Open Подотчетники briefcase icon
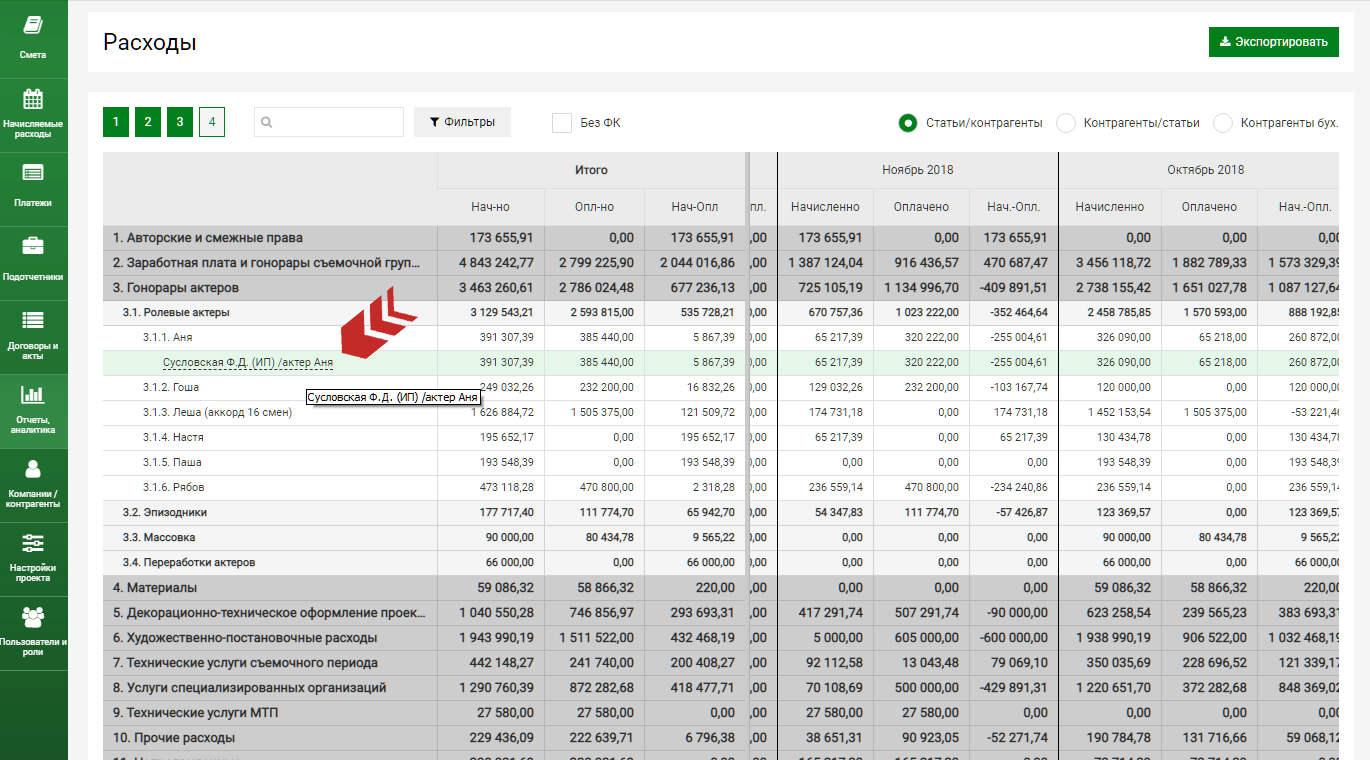This screenshot has width=1370, height=760. (x=33, y=246)
